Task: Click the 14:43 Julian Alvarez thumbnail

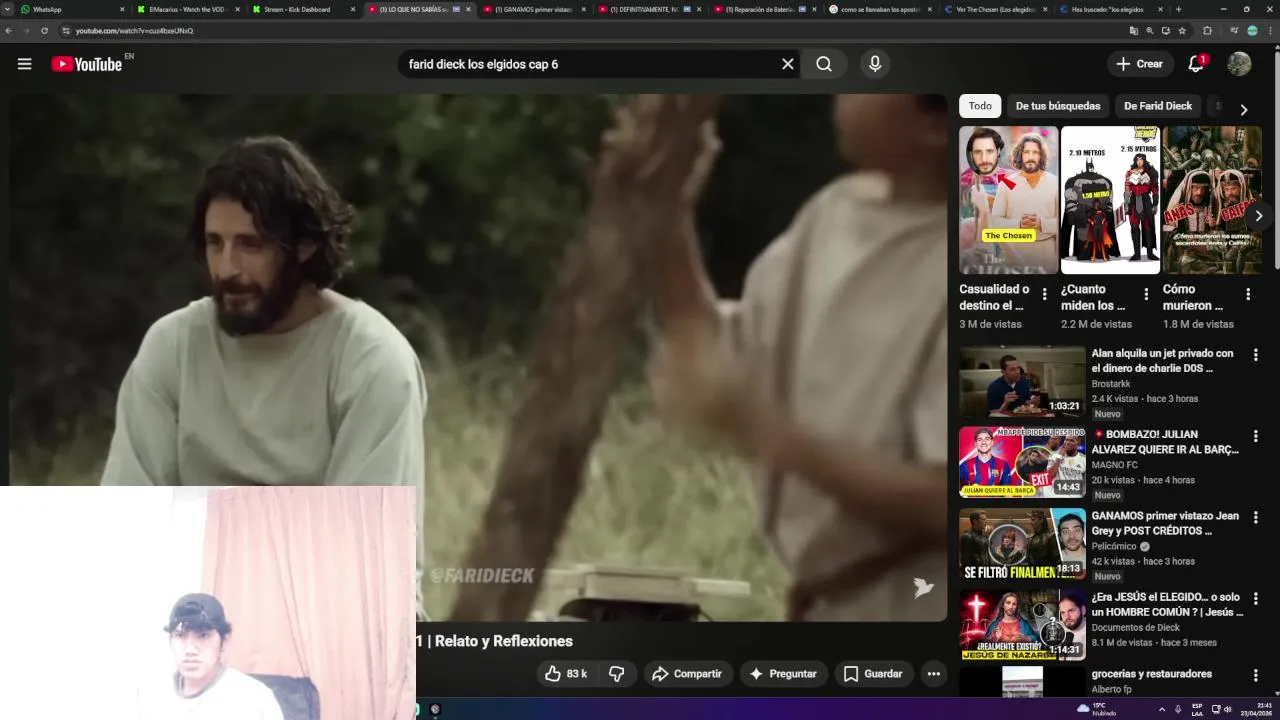Action: pyautogui.click(x=1022, y=462)
